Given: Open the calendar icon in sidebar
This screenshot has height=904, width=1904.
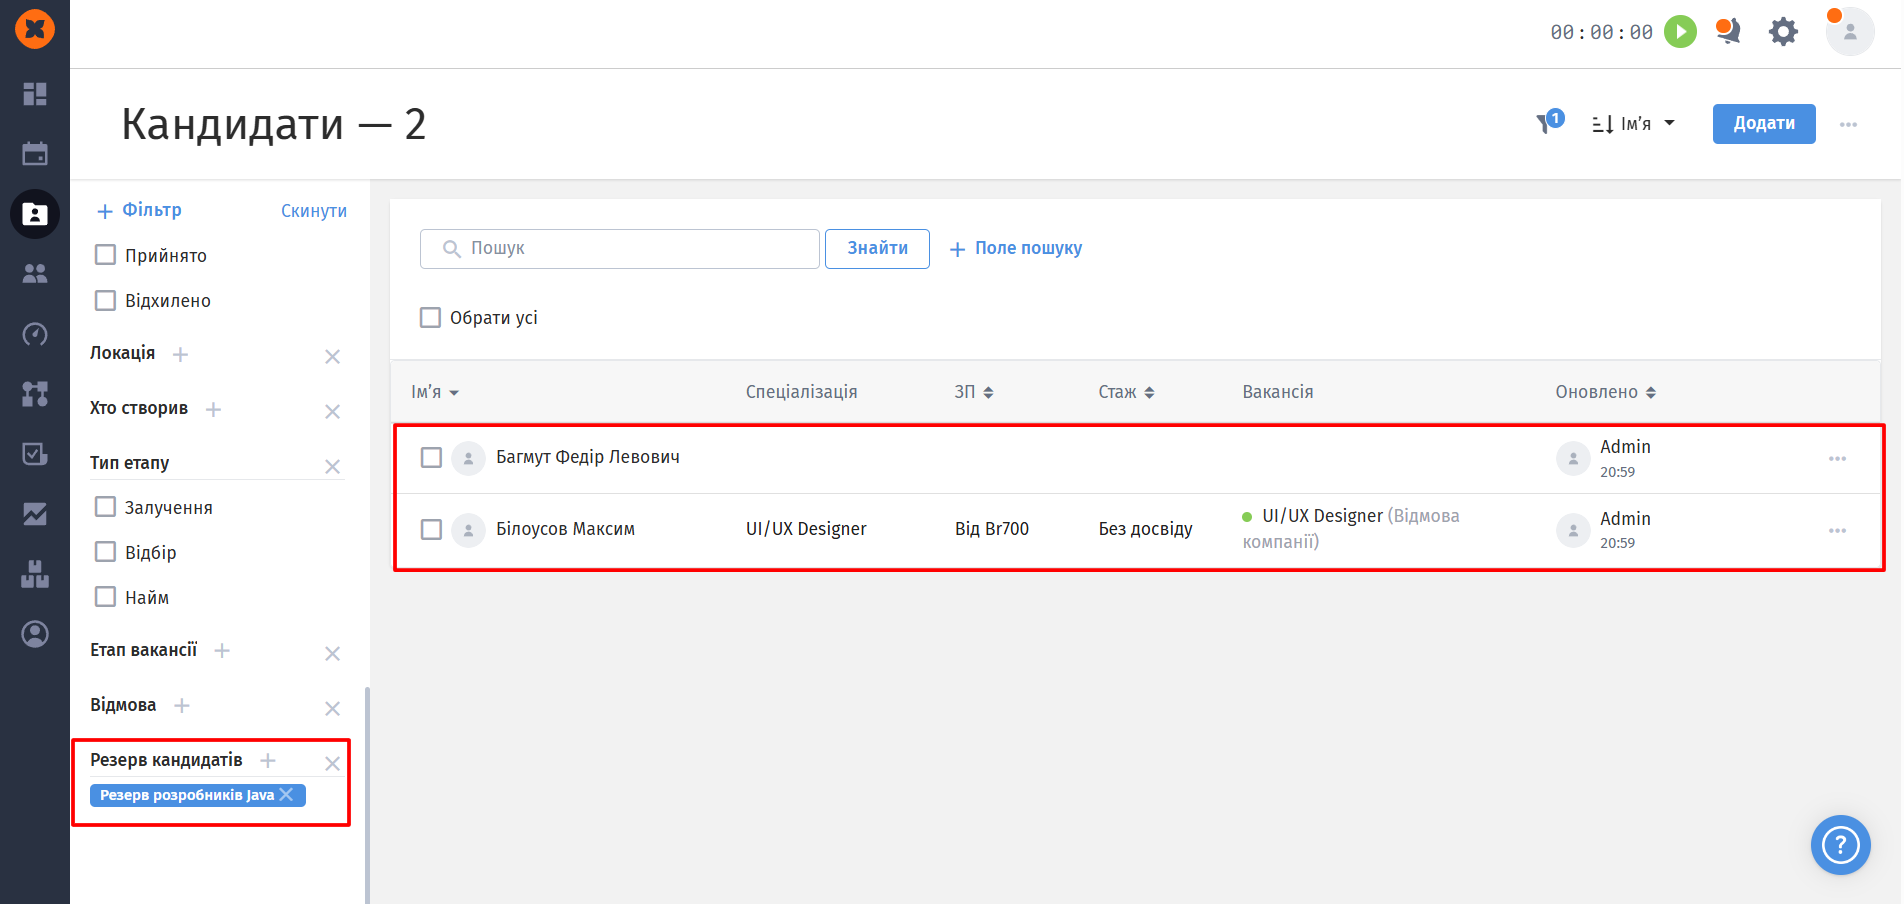Looking at the screenshot, I should click(35, 154).
